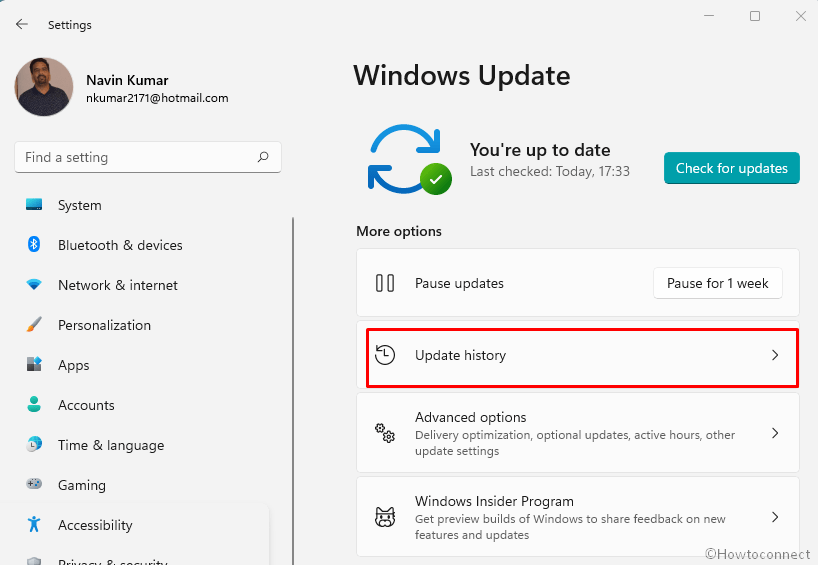Click the Accessibility figure icon
818x565 pixels.
click(x=34, y=524)
